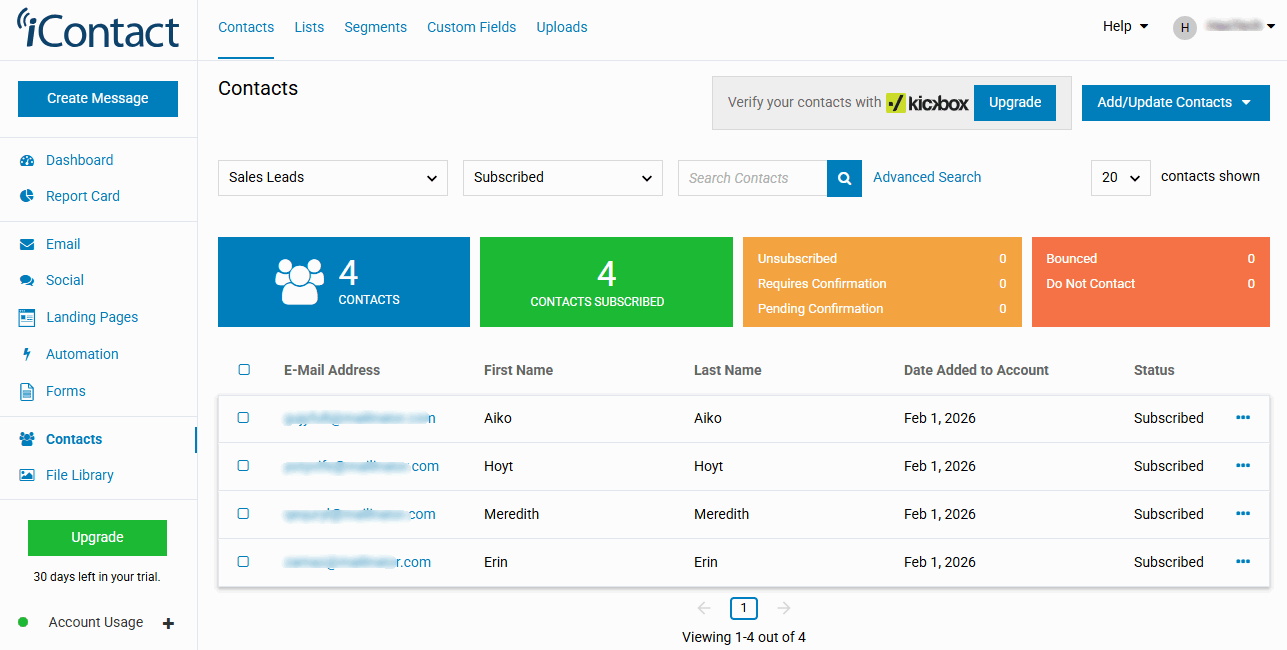The height and width of the screenshot is (650, 1287).
Task: Click the search magnifier icon
Action: click(x=844, y=177)
